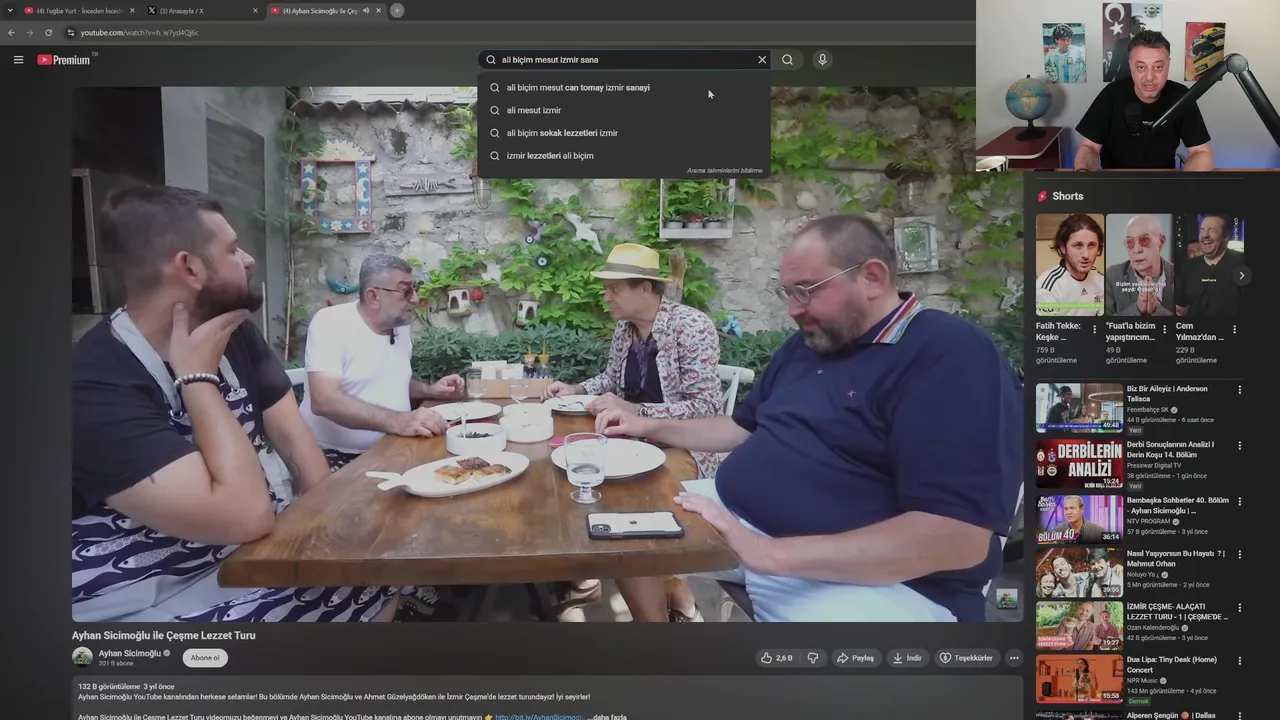1280x720 pixels.
Task: Open Fatih Tekke Short thumbnail
Action: click(x=1070, y=265)
